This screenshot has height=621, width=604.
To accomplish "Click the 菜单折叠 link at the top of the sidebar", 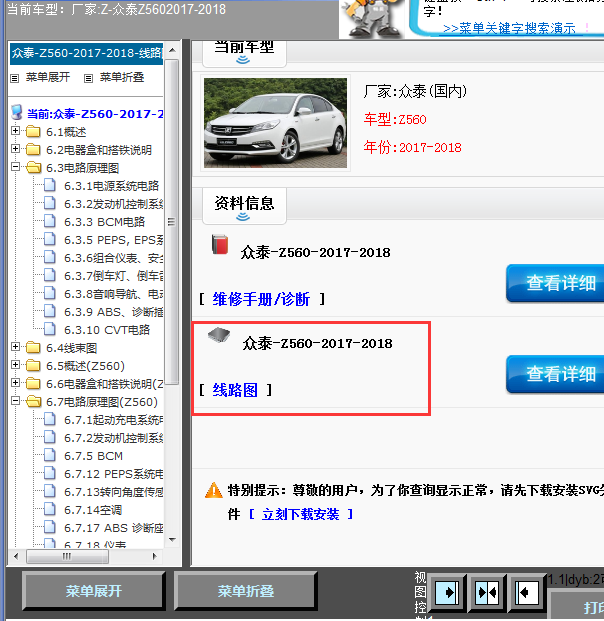I will click(x=122, y=77).
